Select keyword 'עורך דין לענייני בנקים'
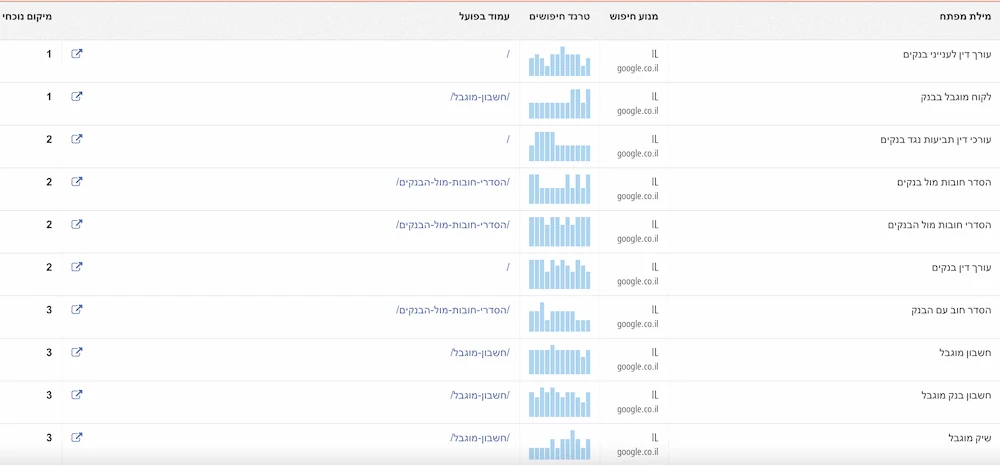Viewport: 1000px width, 465px height. coord(946,54)
